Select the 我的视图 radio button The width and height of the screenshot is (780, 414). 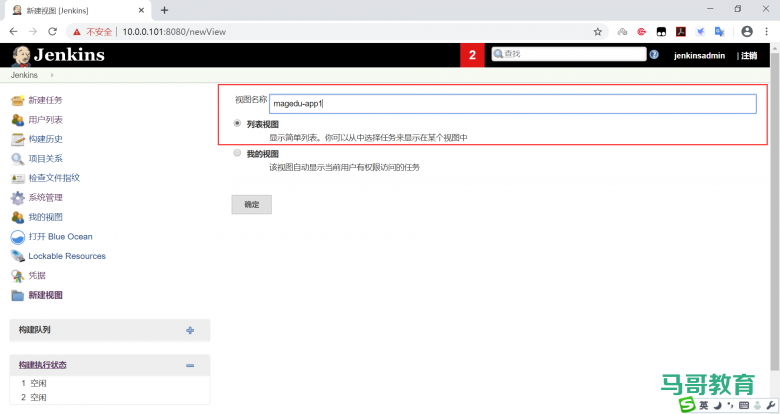pyautogui.click(x=237, y=153)
